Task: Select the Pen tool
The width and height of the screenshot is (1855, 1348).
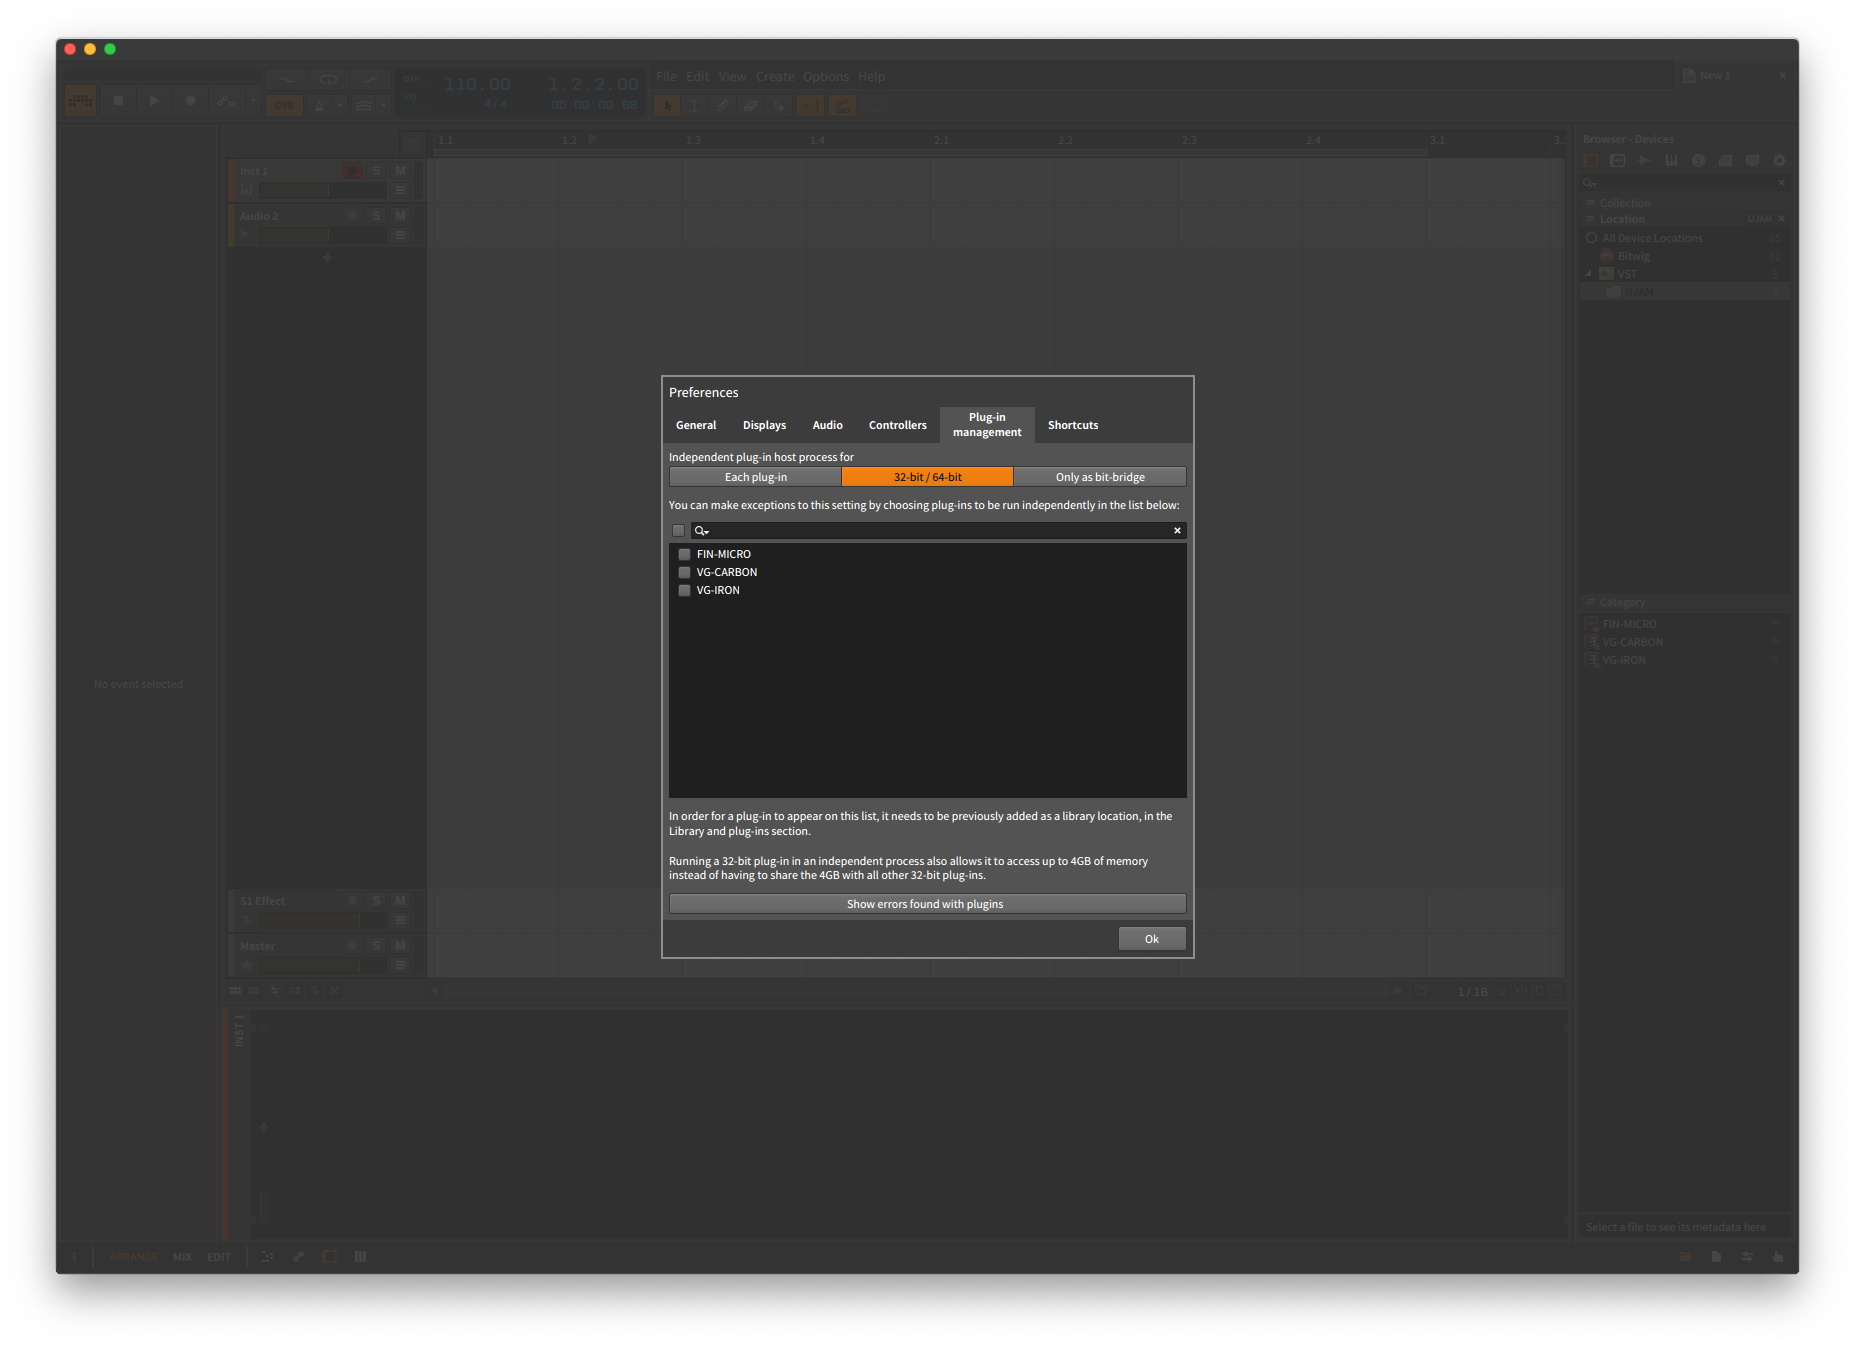Action: [723, 105]
